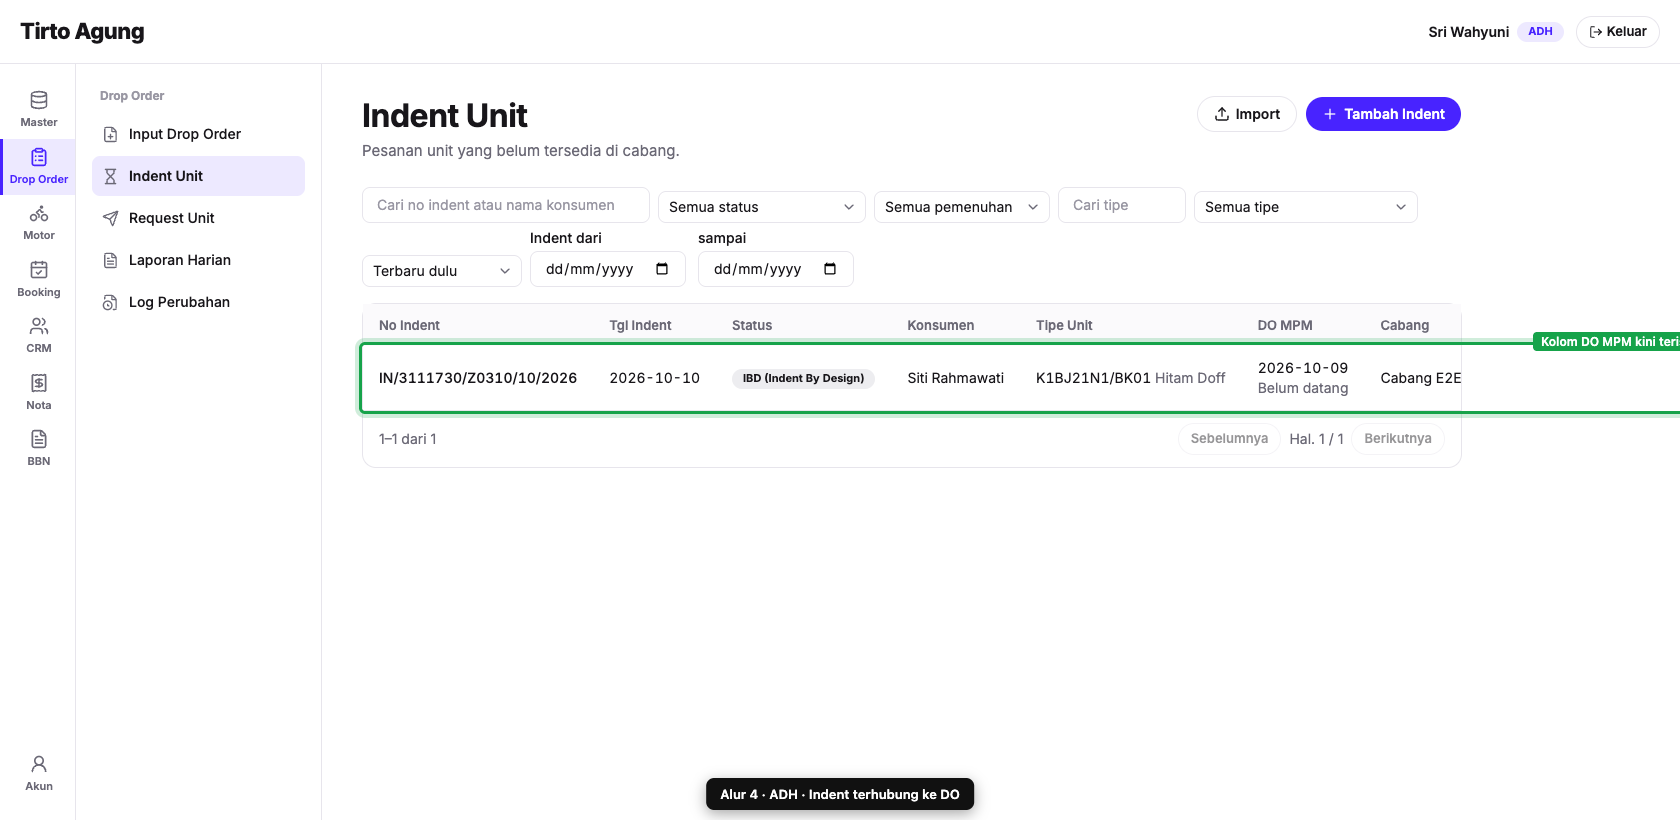This screenshot has width=1680, height=820.
Task: Click the Cabang E2E table cell
Action: (1420, 378)
